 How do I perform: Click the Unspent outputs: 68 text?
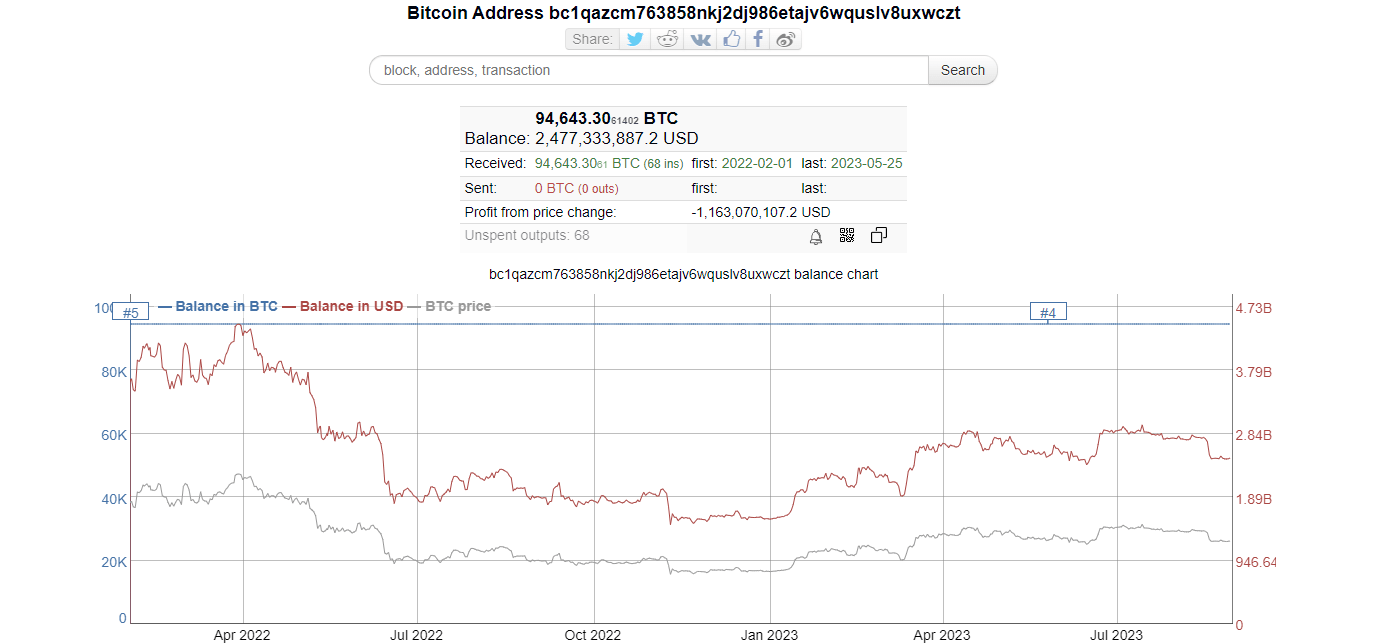coord(527,236)
